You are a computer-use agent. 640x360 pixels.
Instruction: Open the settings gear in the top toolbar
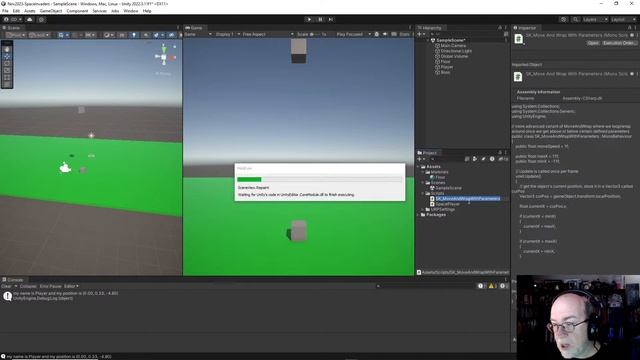click(x=41, y=19)
